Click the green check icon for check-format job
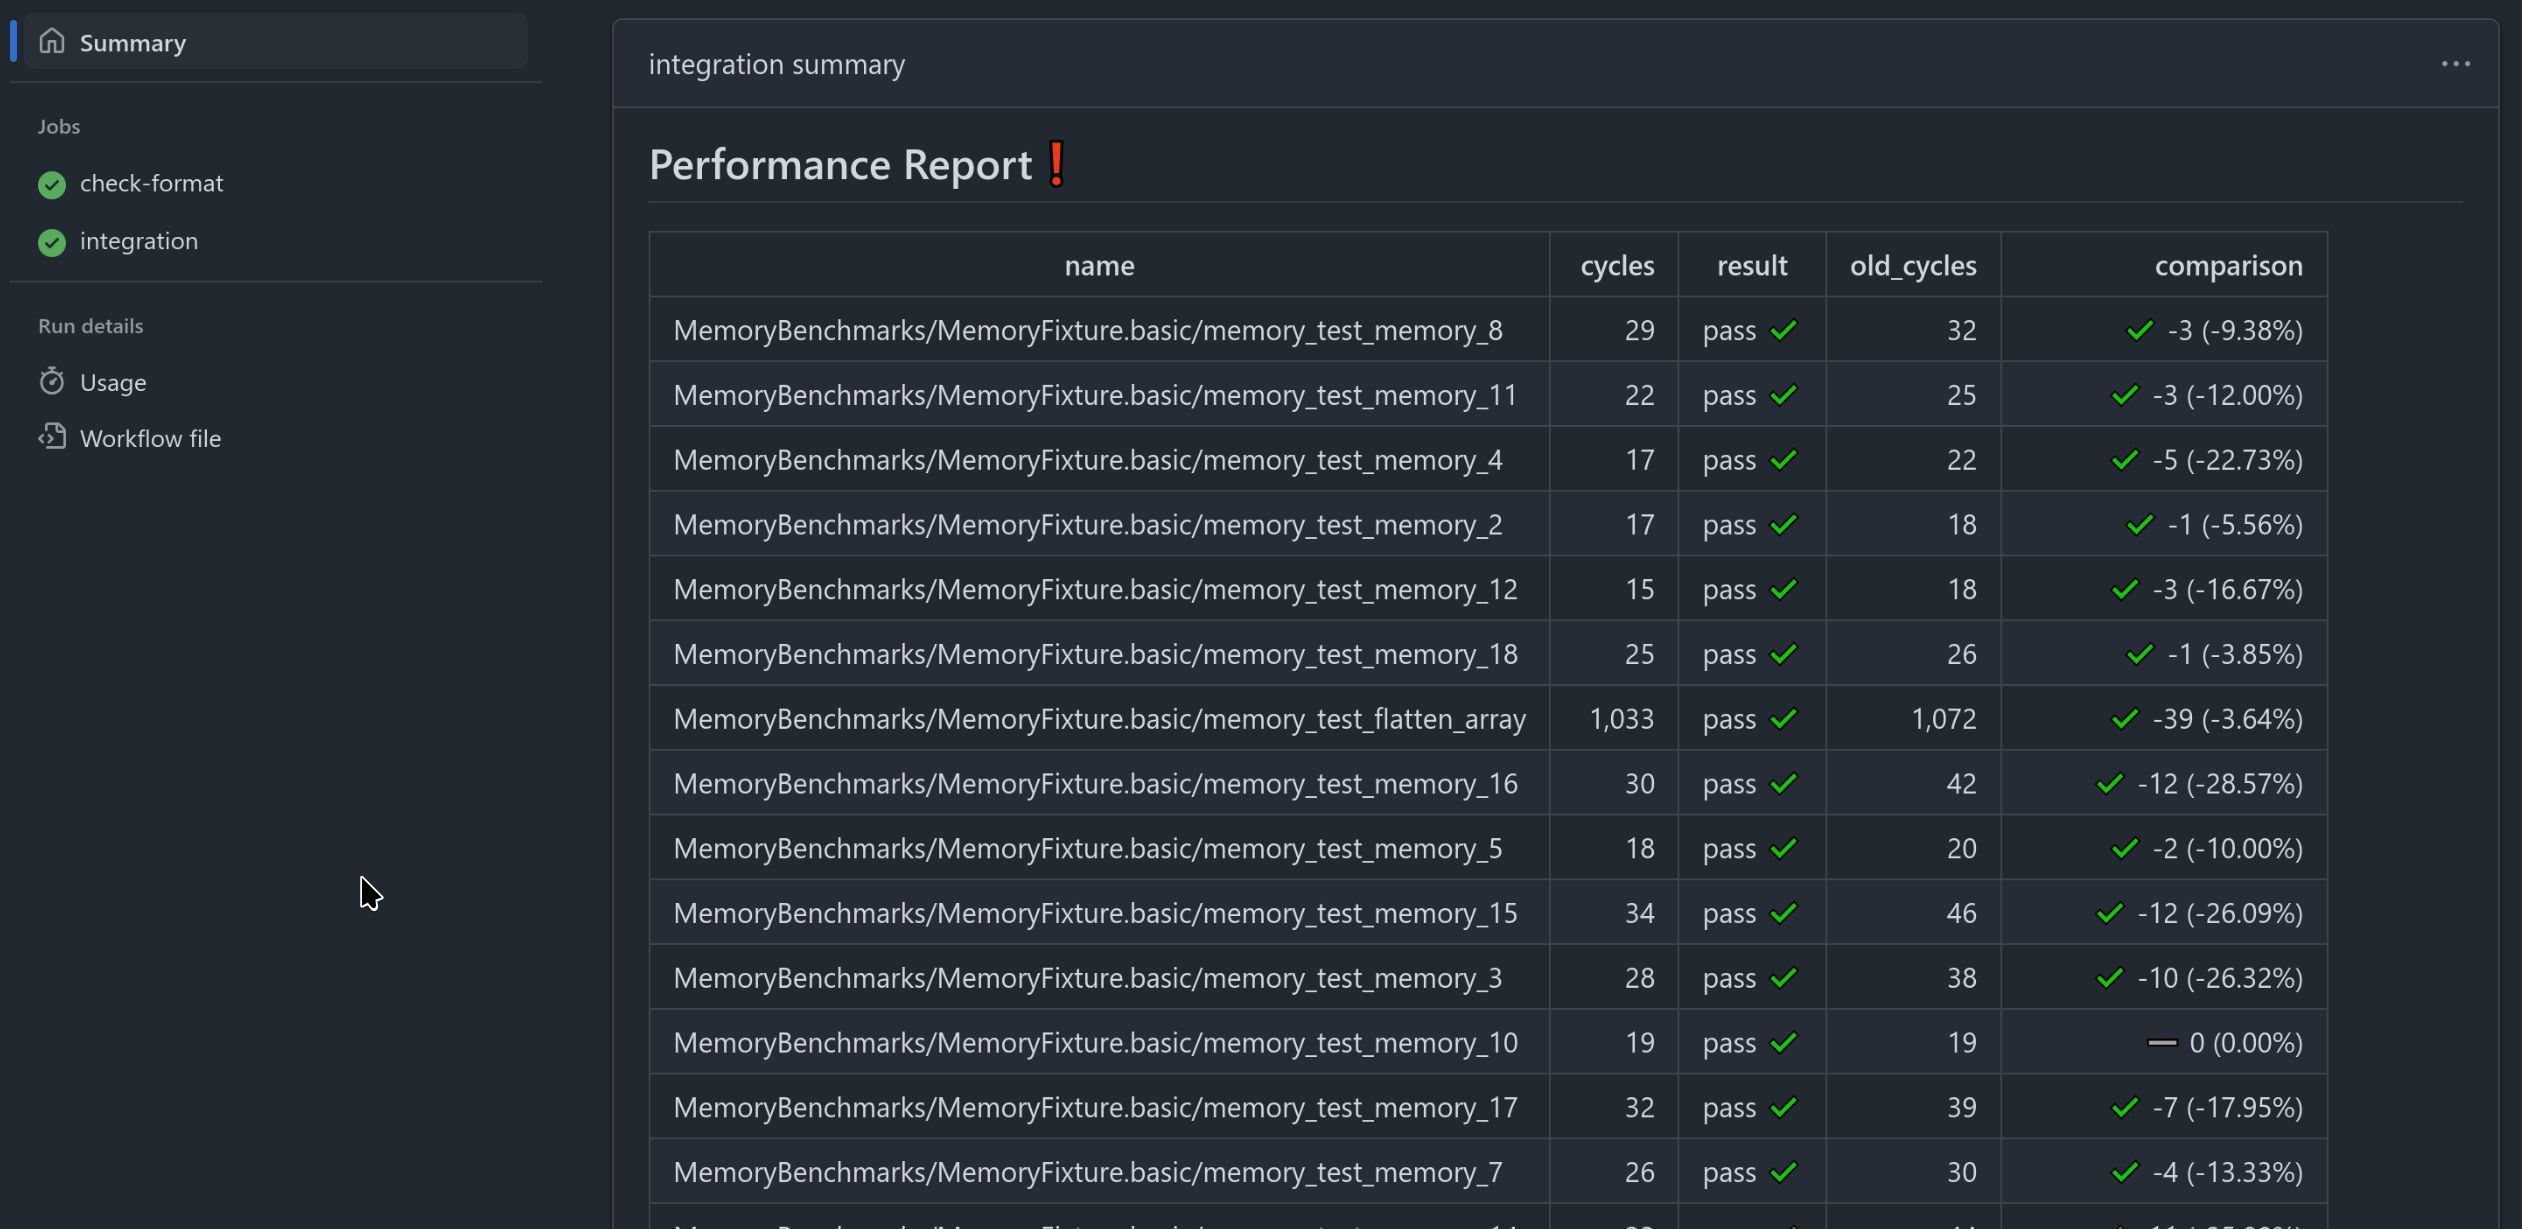 [x=50, y=184]
